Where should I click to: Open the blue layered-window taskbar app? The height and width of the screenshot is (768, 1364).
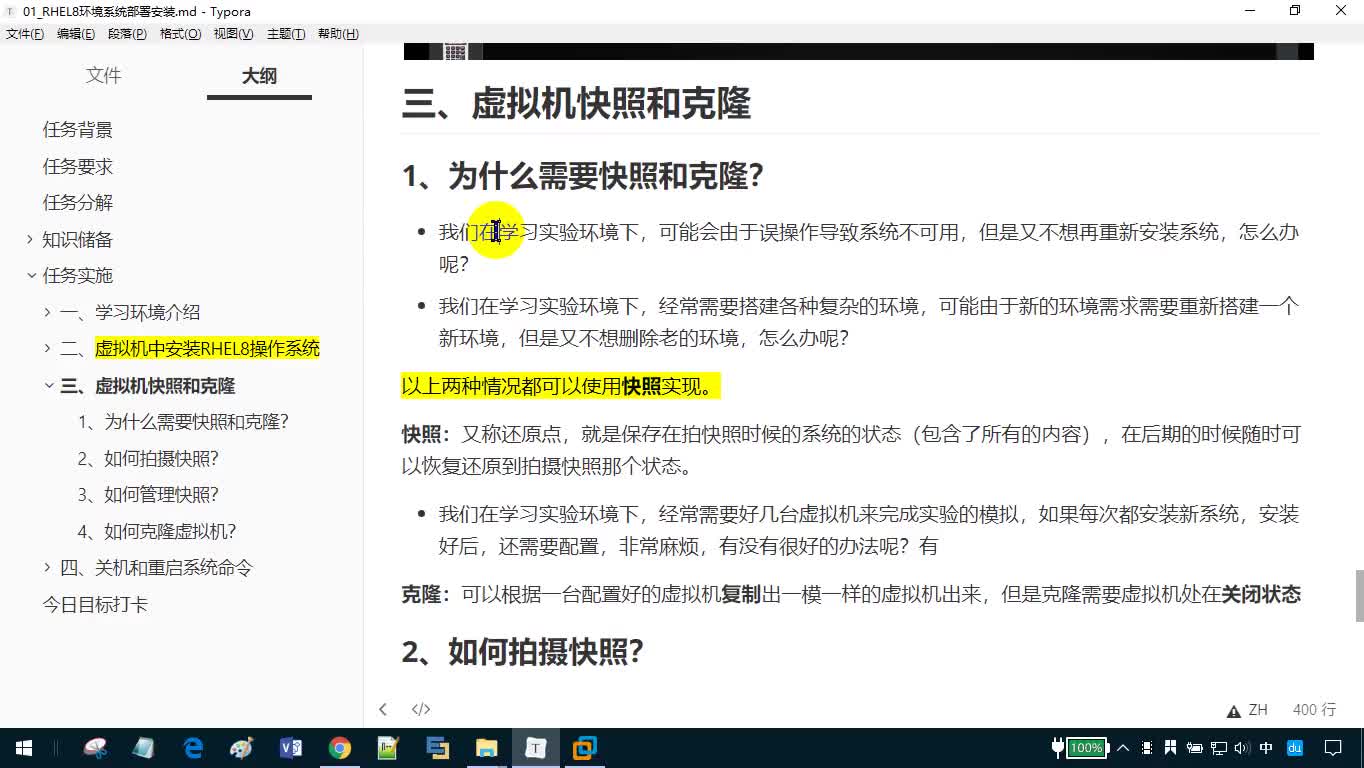pos(437,747)
